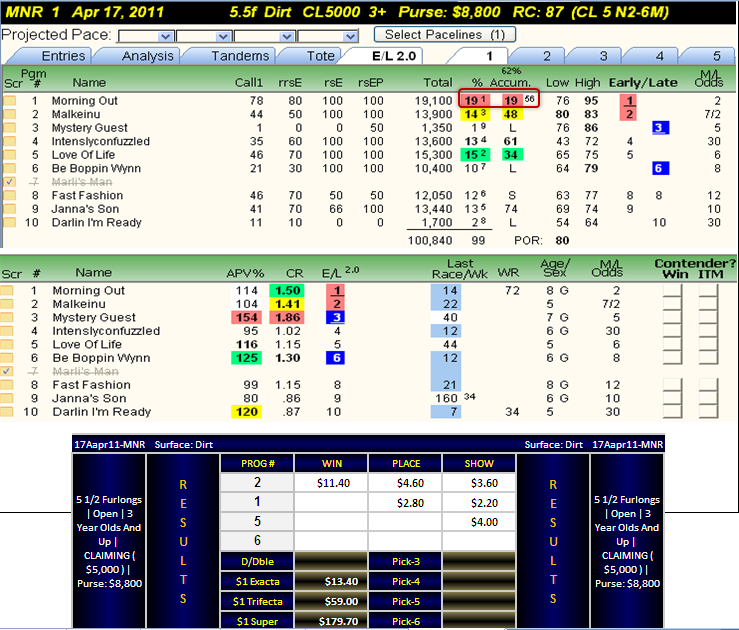Mark Morning Out as ITM contender

point(708,290)
